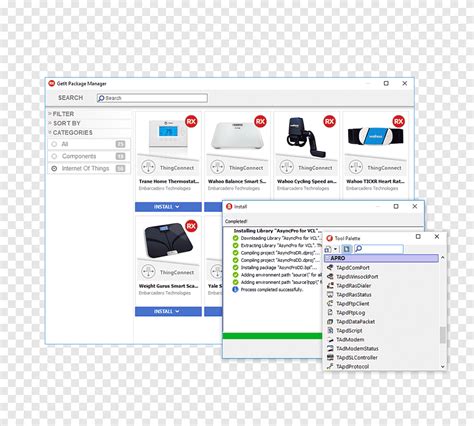
Task: Click the TApdRasDialer component icon
Action: (330, 286)
